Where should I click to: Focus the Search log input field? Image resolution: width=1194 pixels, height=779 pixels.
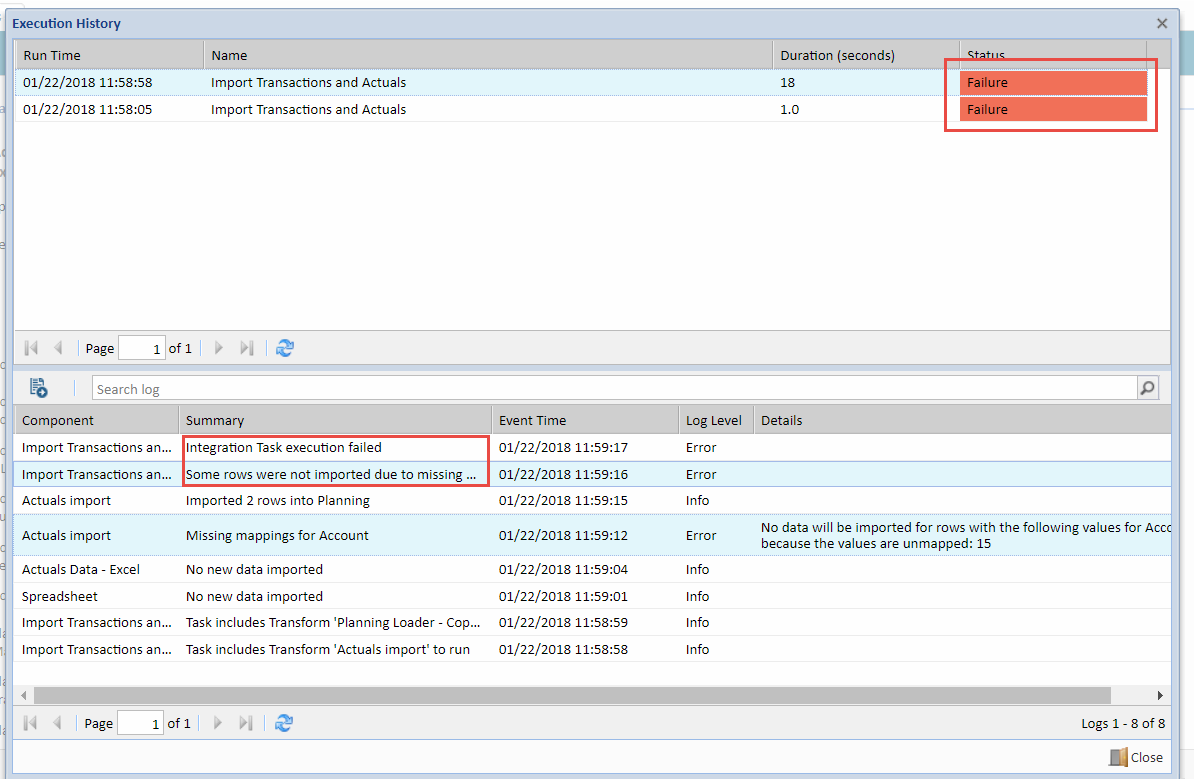[x=615, y=388]
